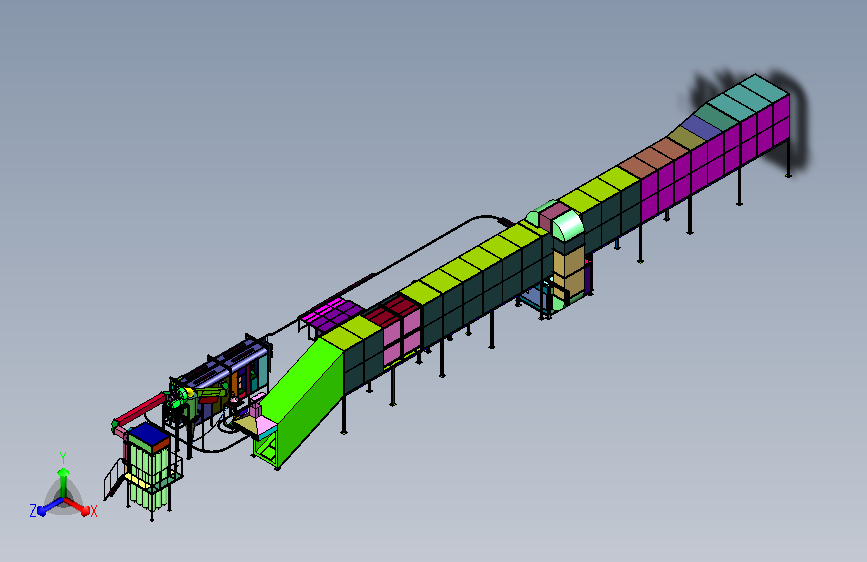
Task: Select the rounded light-green duct elbow
Action: point(567,225)
